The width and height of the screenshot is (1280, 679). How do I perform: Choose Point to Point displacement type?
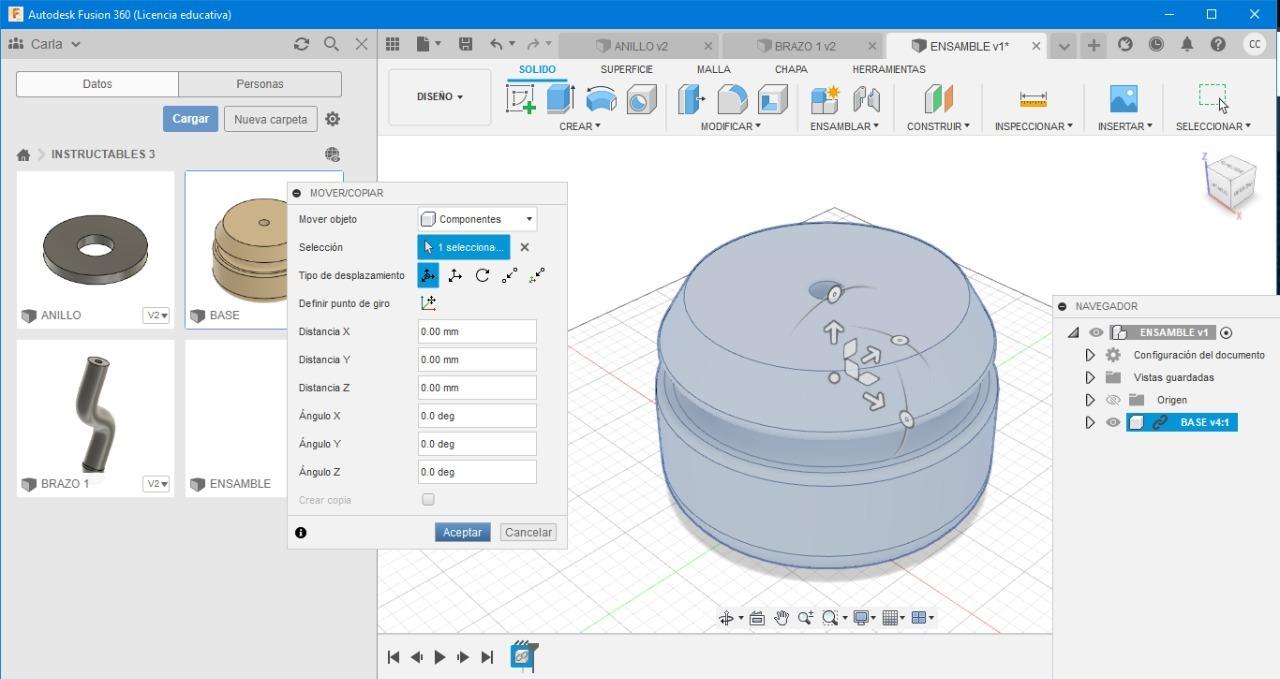pos(510,275)
